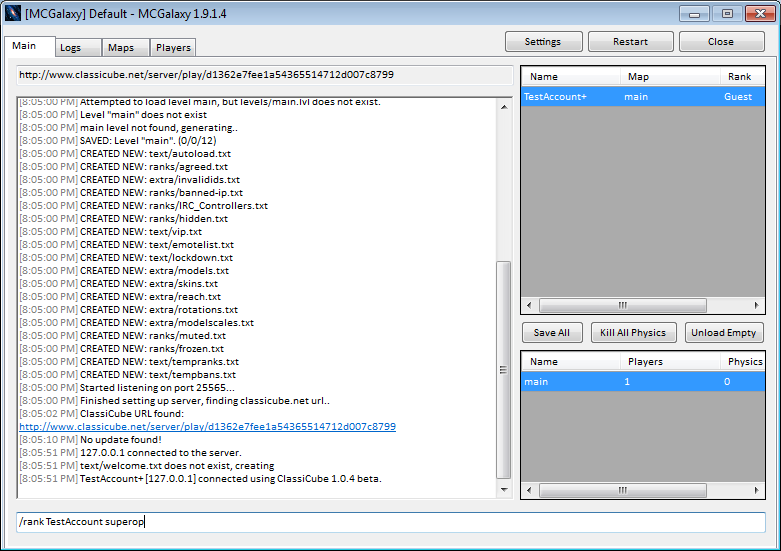The width and height of the screenshot is (781, 551).
Task: Click log line 'connected using ClassiCube 1.0.4 beta.'
Action: [x=290, y=479]
